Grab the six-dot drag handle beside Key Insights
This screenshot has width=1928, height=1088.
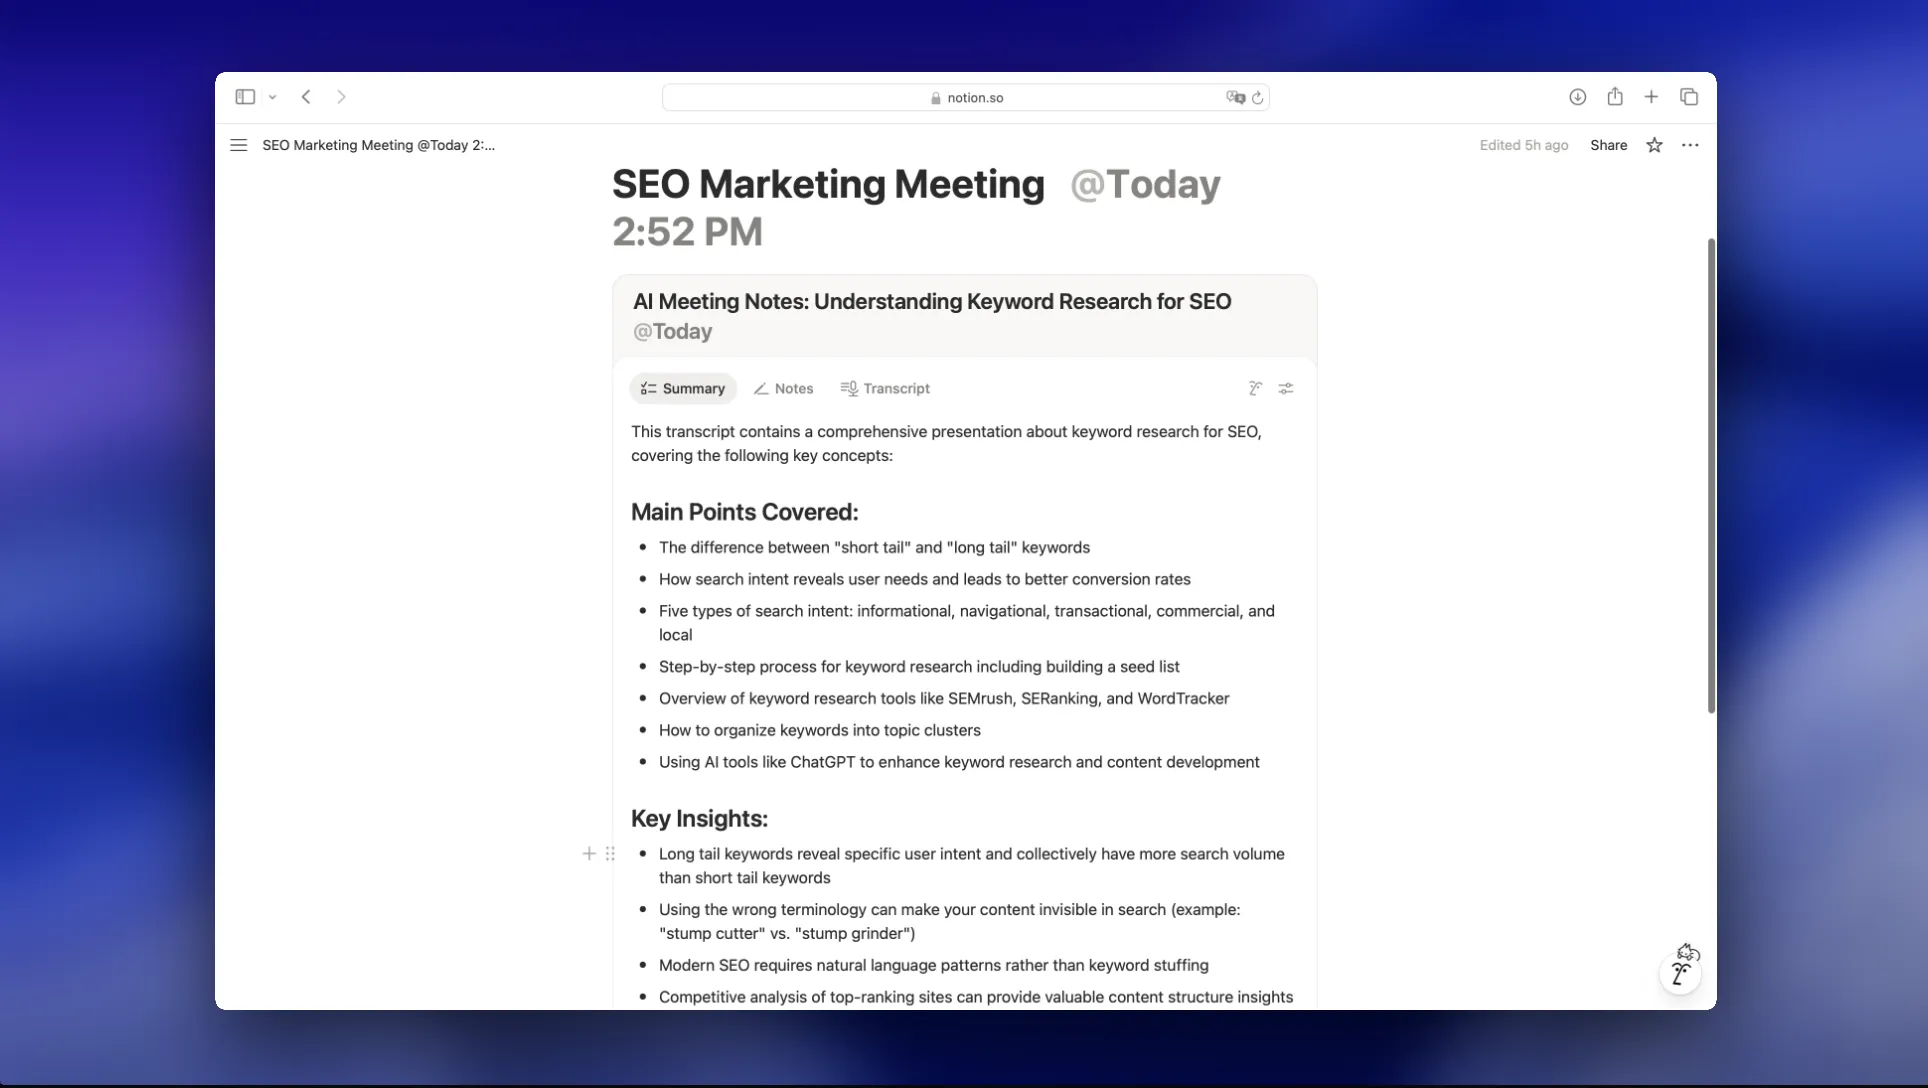click(611, 854)
